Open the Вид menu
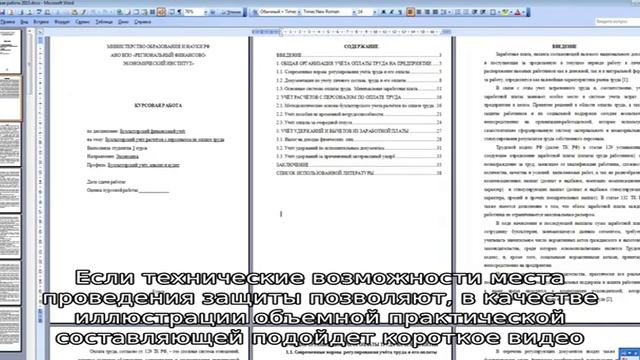Screen dimensions: 640x360 (24, 22)
